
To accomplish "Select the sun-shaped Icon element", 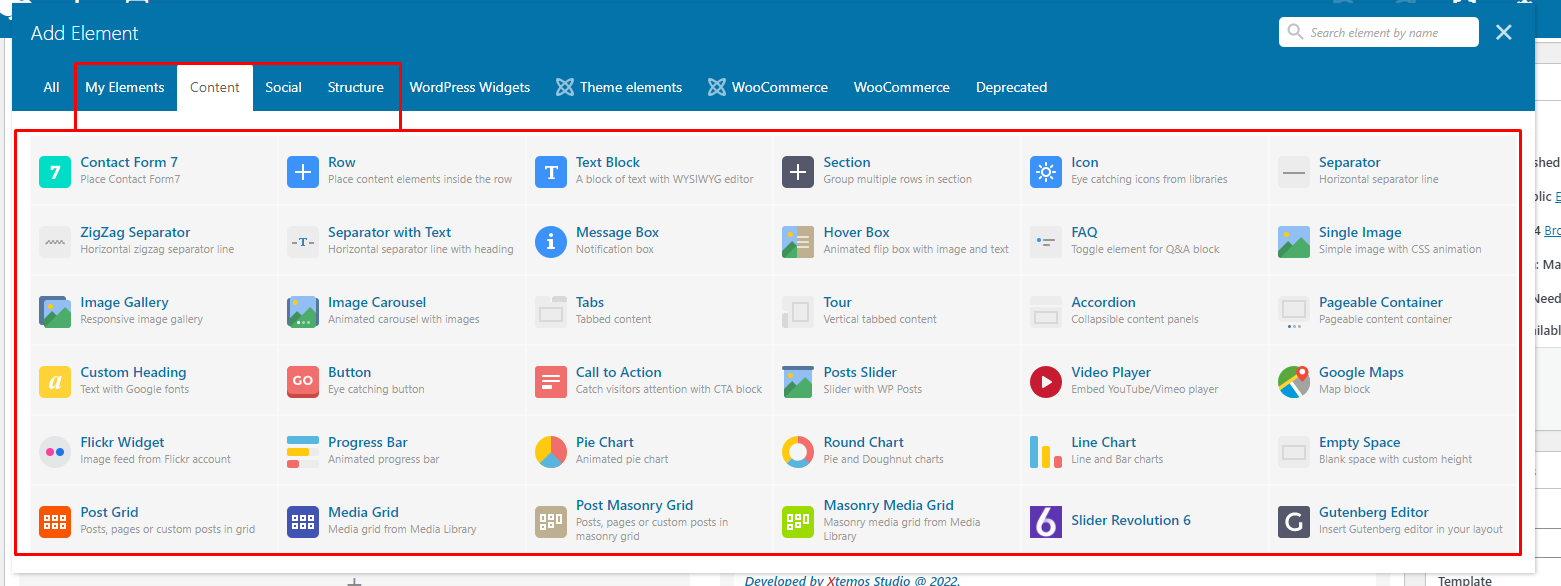I will (1046, 172).
